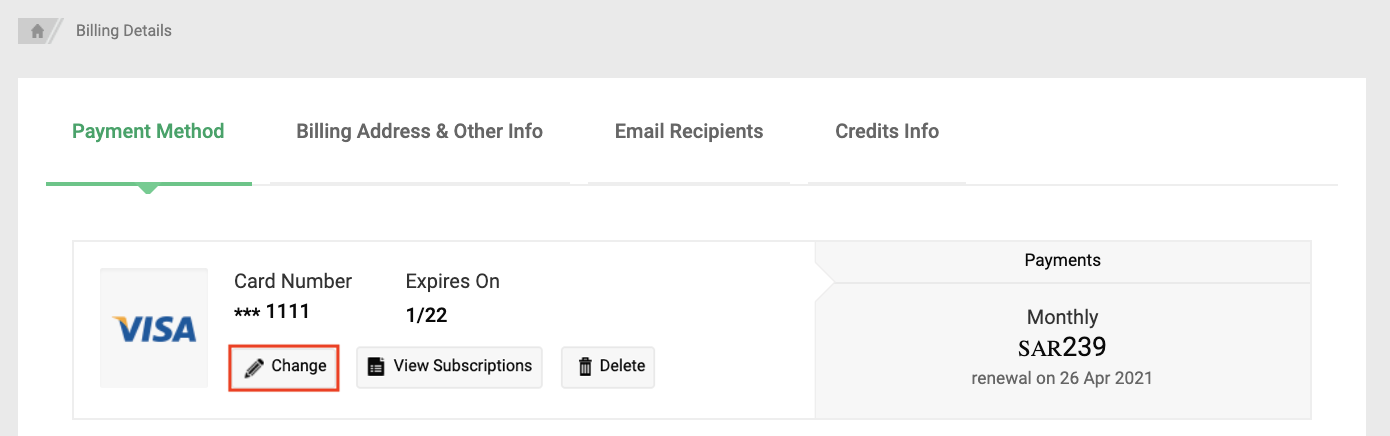The width and height of the screenshot is (1390, 436).
Task: Select the Credits Info tab
Action: pyautogui.click(x=887, y=132)
